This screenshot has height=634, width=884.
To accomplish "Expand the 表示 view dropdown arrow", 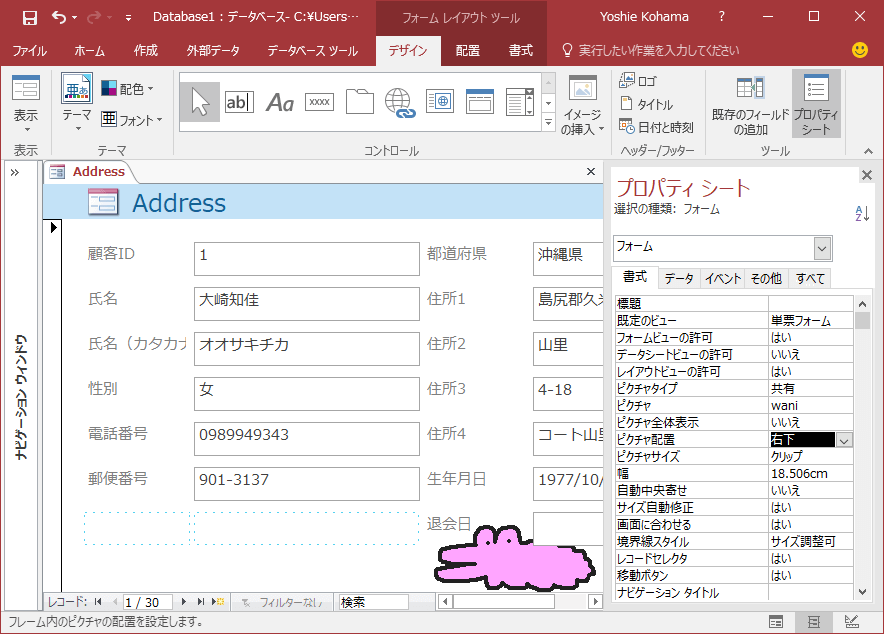I will point(26,130).
